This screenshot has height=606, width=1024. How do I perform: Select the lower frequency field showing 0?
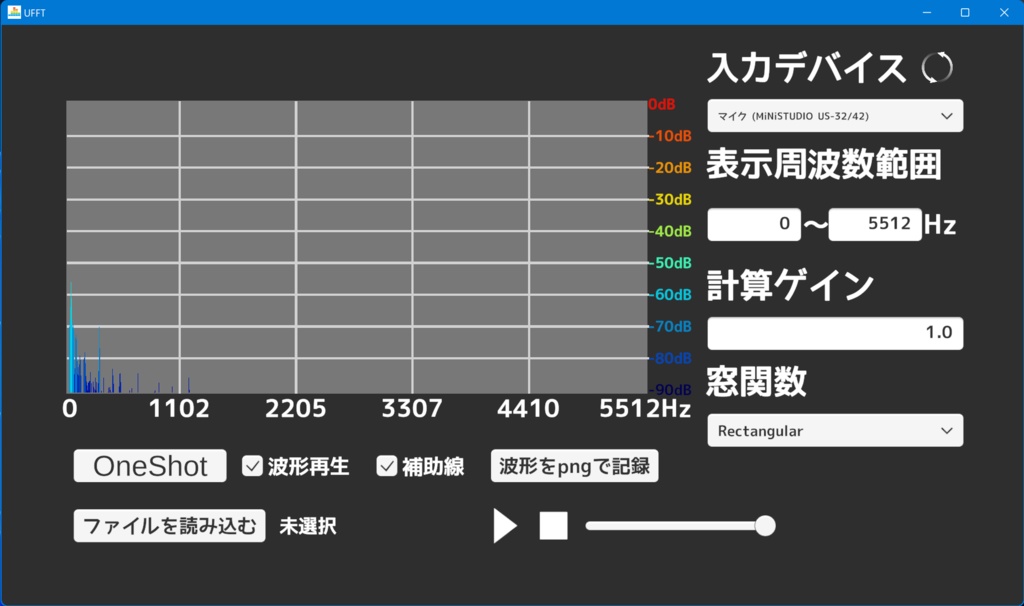pos(753,224)
